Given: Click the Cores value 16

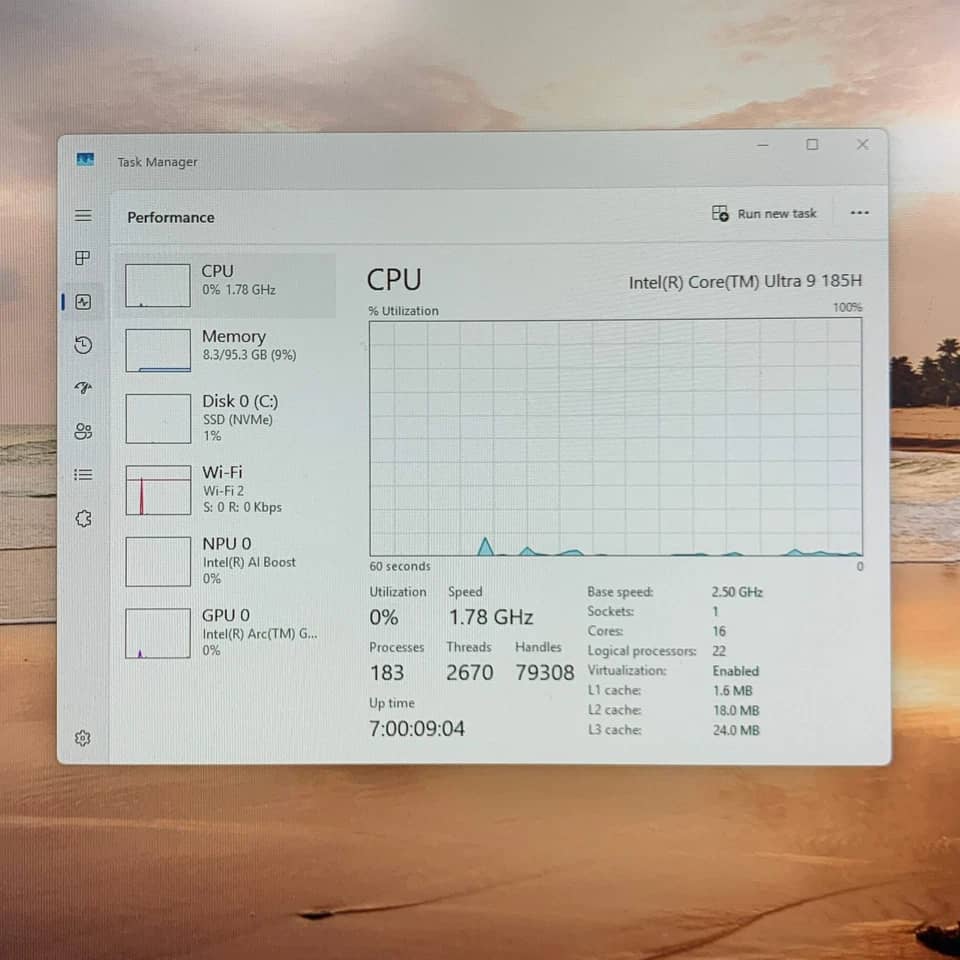Looking at the screenshot, I should point(719,631).
